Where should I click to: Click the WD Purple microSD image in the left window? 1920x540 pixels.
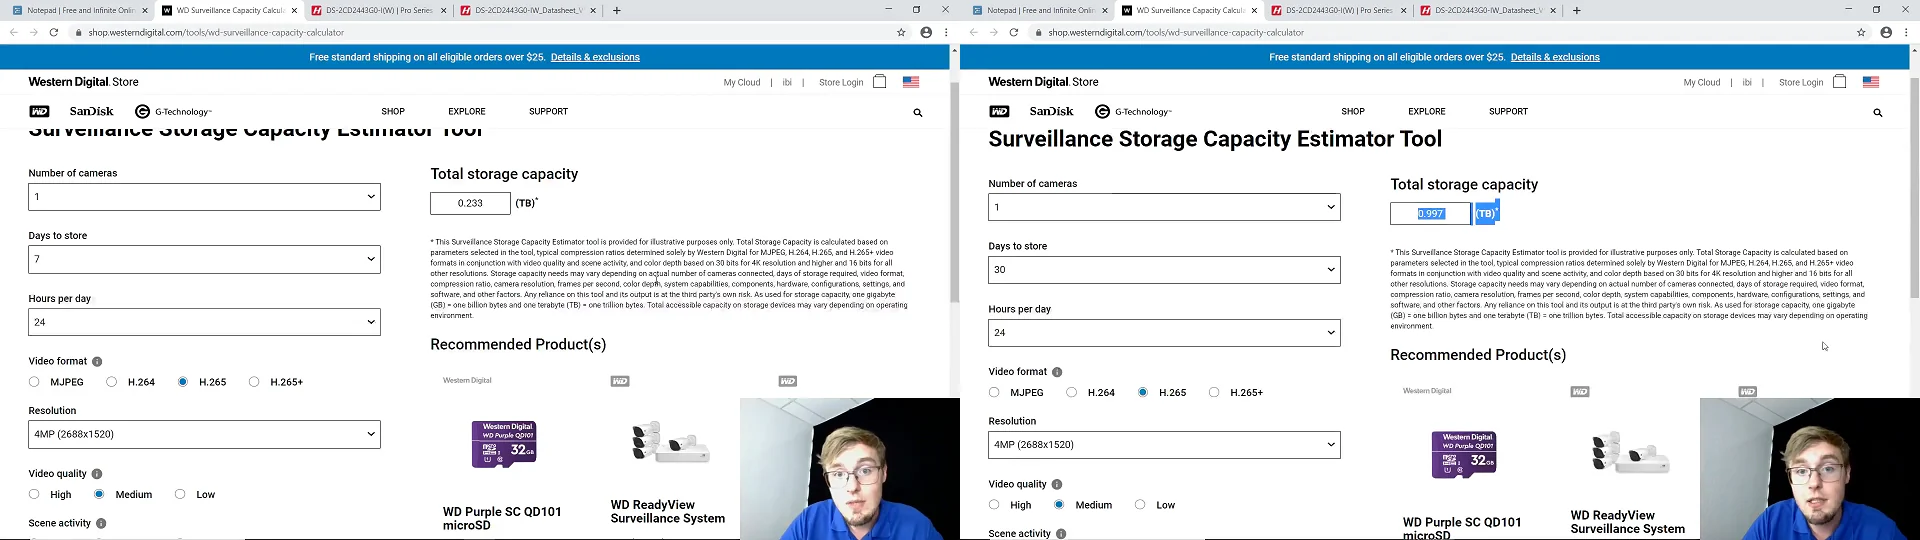point(504,444)
